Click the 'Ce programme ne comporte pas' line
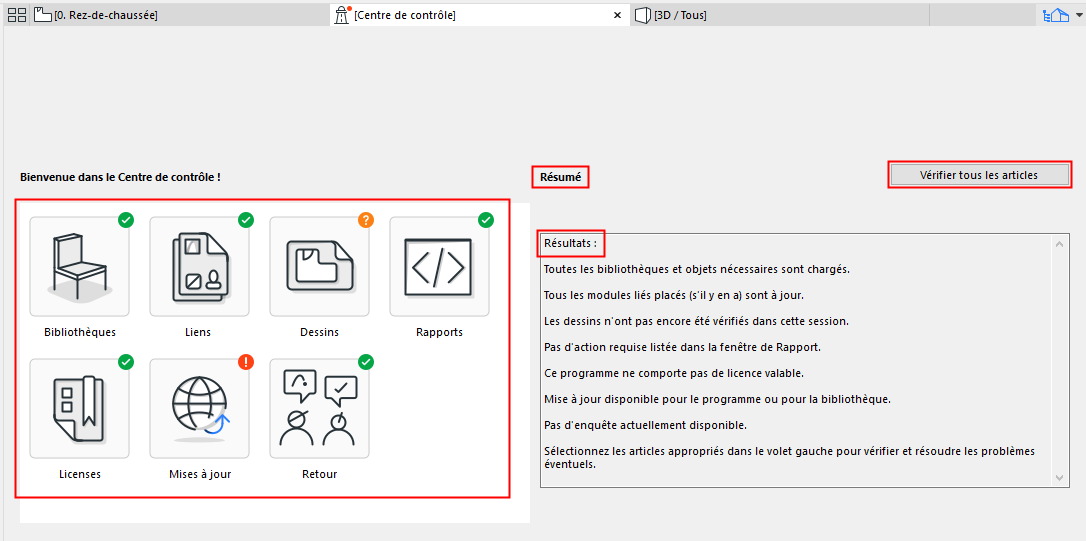 point(673,373)
